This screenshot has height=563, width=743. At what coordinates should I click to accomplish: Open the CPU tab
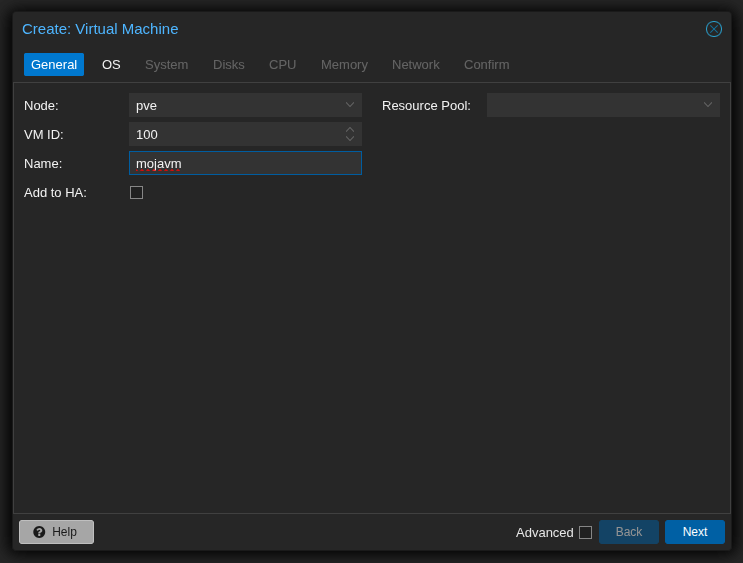(x=282, y=65)
